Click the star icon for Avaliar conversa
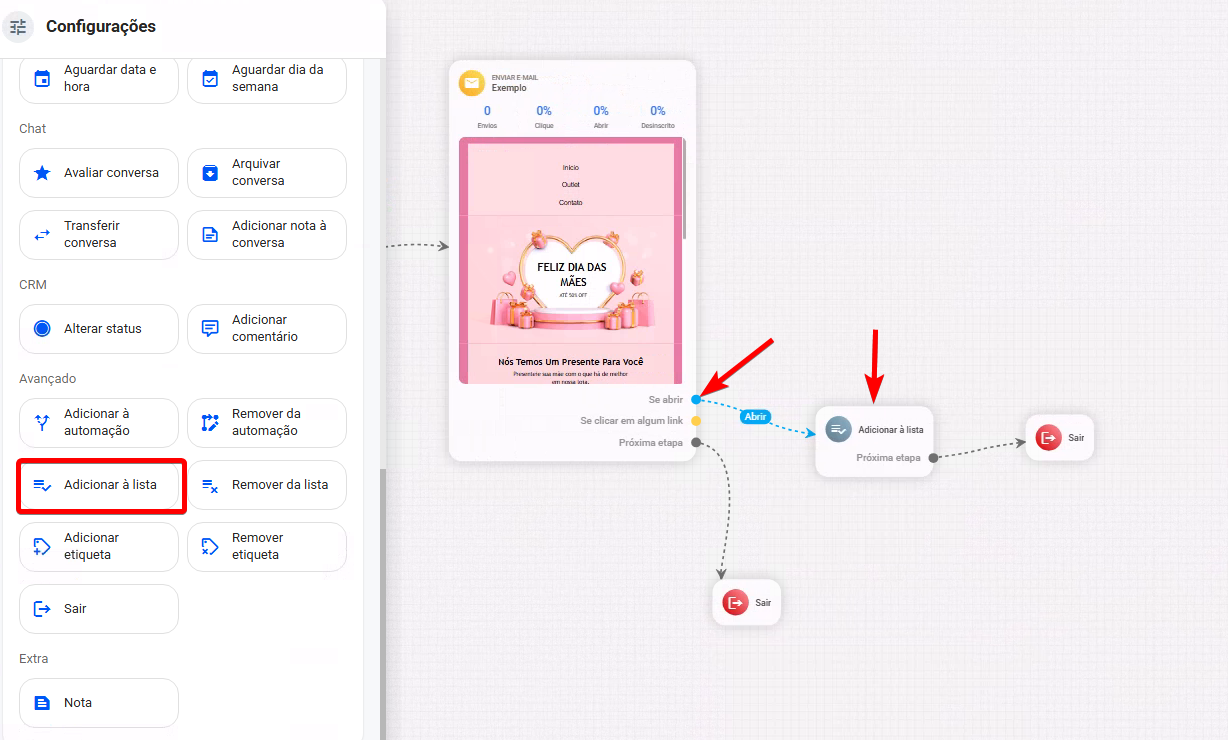Viewport: 1228px width, 740px height. click(42, 173)
